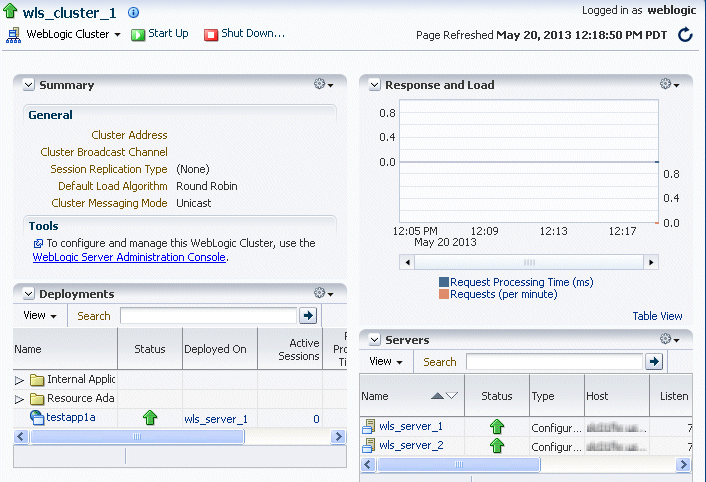
Task: Click the Deployments horizontal scrollbar thumb
Action: click(x=137, y=437)
